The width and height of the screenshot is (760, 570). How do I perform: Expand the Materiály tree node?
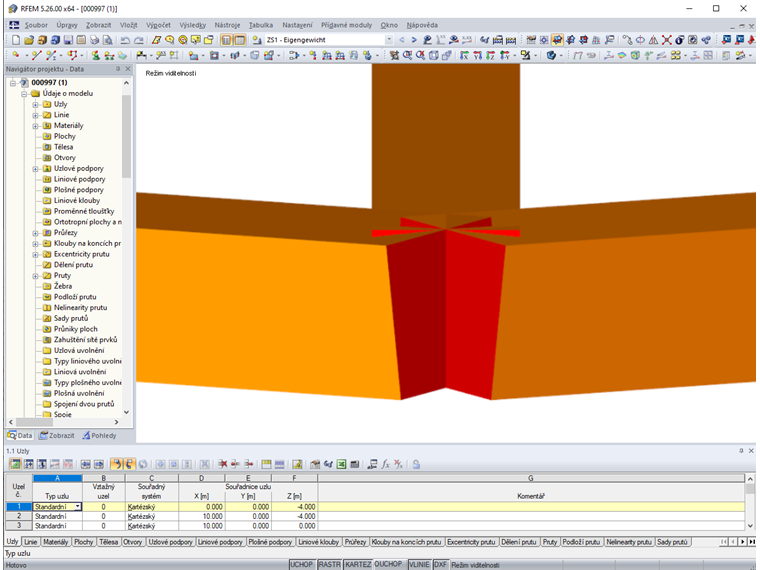(35, 126)
